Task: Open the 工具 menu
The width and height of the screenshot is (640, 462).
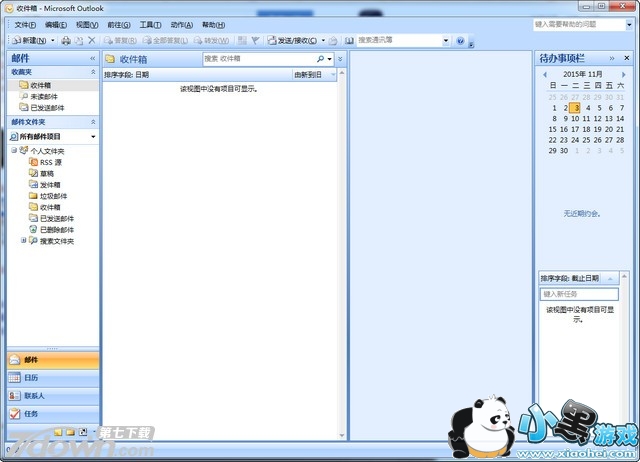Action: [x=150, y=25]
